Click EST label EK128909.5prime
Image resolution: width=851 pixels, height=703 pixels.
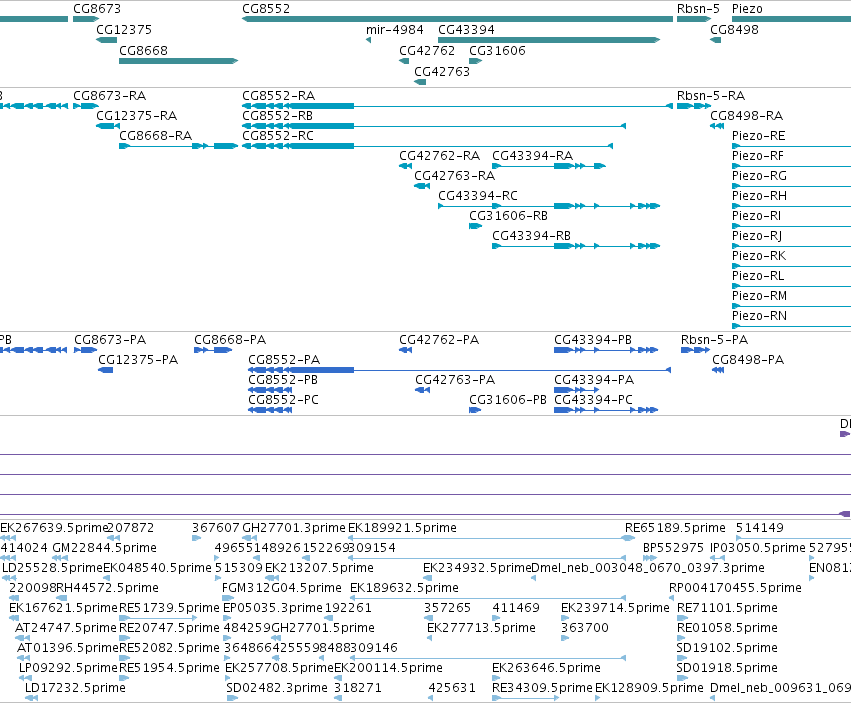click(649, 688)
